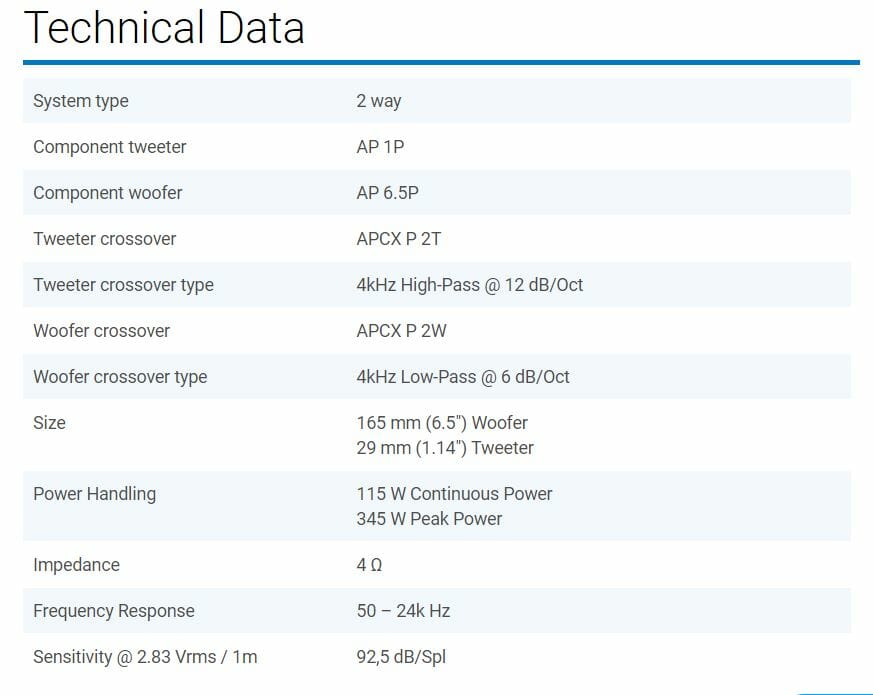Click the AP 1P tweeter value
Viewport: 873px width, 695px height.
(x=380, y=147)
